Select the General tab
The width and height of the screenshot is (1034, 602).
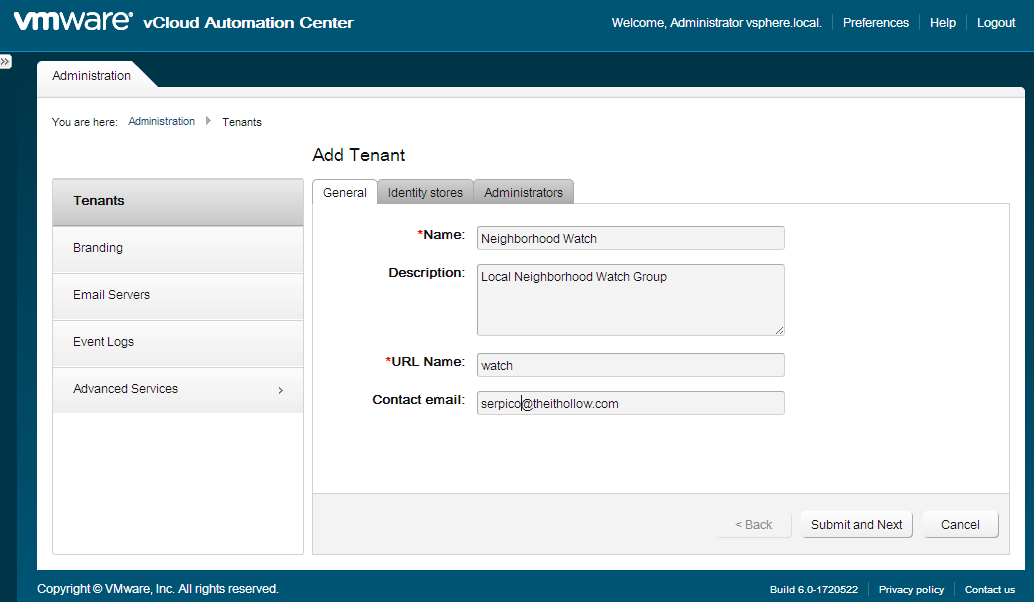point(345,193)
